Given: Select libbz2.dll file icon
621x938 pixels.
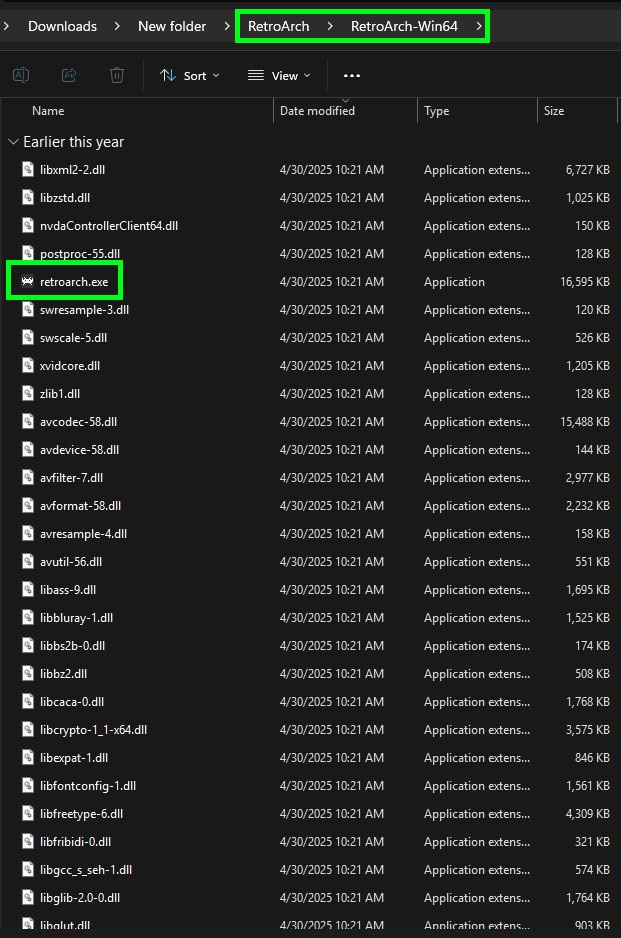Looking at the screenshot, I should click(x=28, y=674).
